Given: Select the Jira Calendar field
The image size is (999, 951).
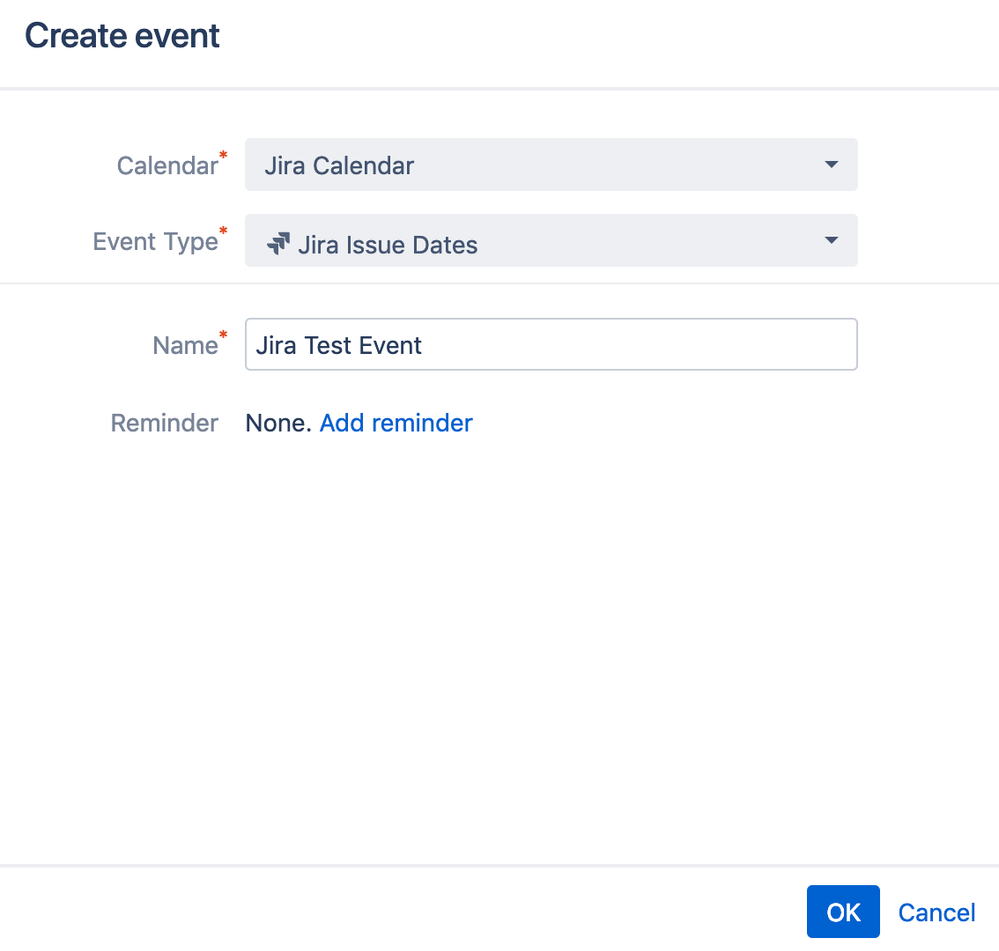Looking at the screenshot, I should point(550,165).
